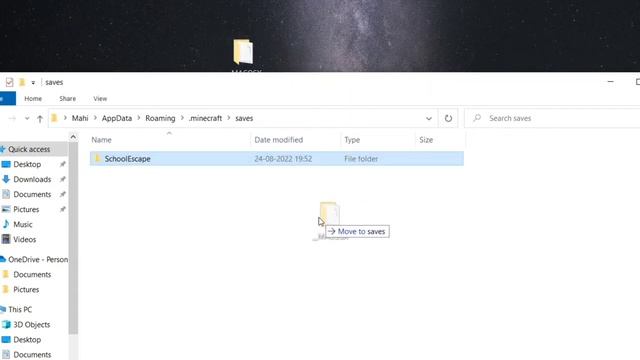
Task: Open Pictures under OneDrive
Action: 26,290
